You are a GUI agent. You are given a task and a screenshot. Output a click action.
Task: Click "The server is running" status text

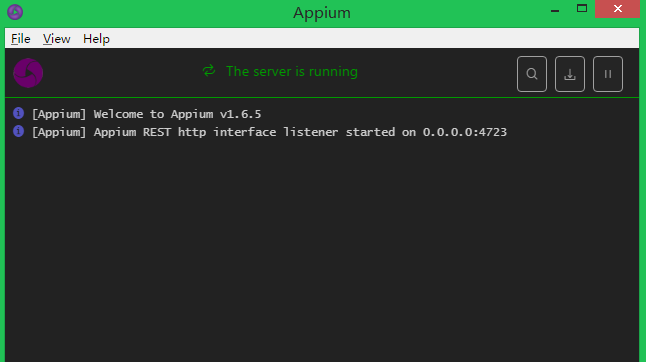click(x=292, y=72)
